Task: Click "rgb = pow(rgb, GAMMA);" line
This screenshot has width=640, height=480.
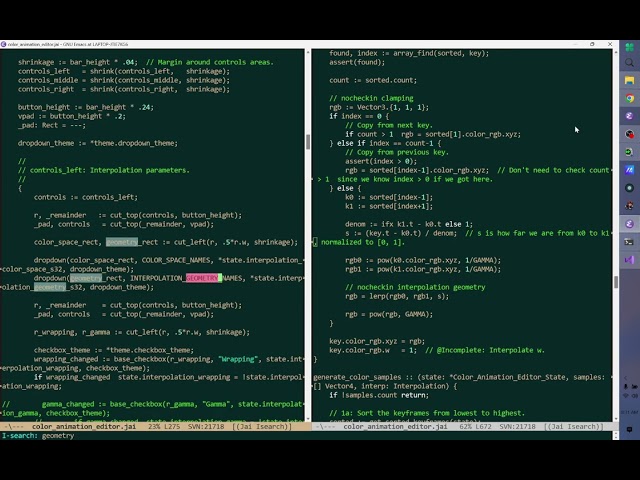Action: (x=389, y=314)
